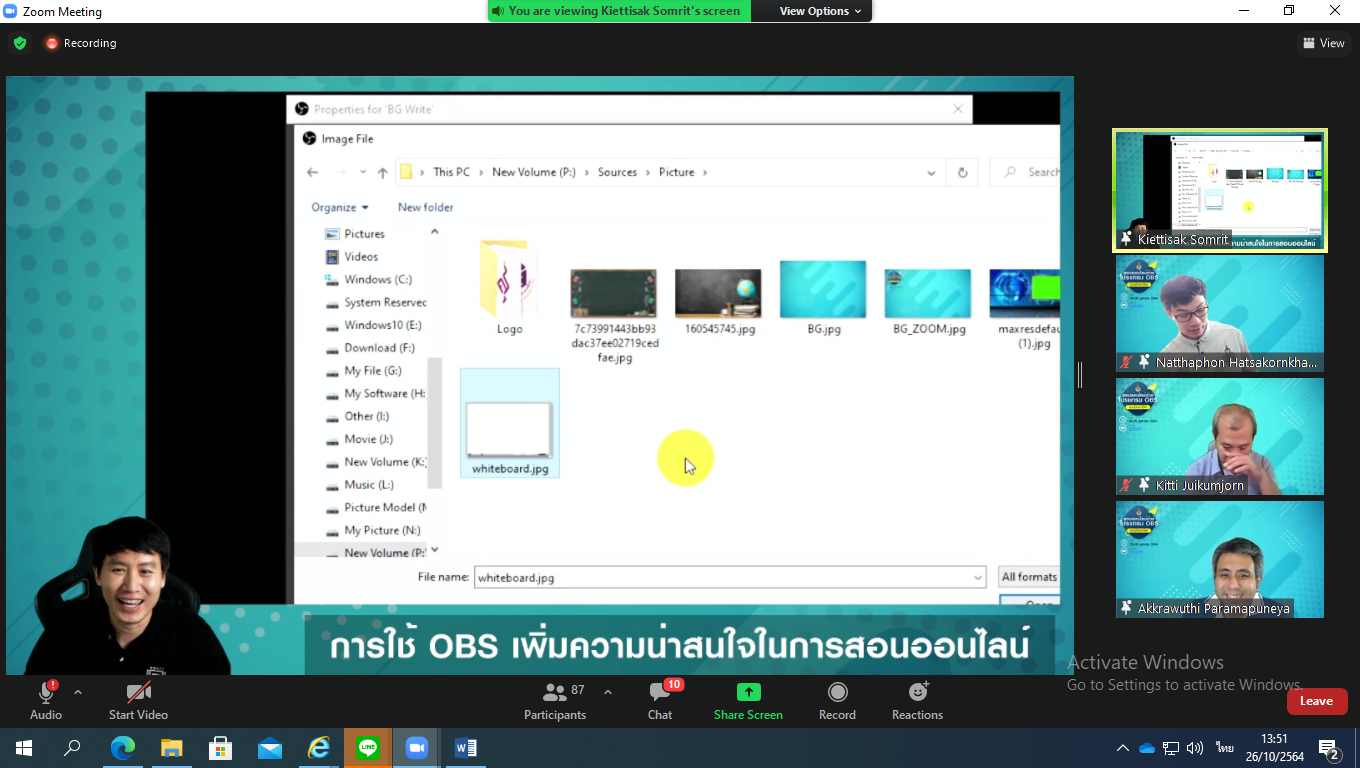The image size is (1360, 768).
Task: Open the Reactions menu
Action: pos(917,700)
